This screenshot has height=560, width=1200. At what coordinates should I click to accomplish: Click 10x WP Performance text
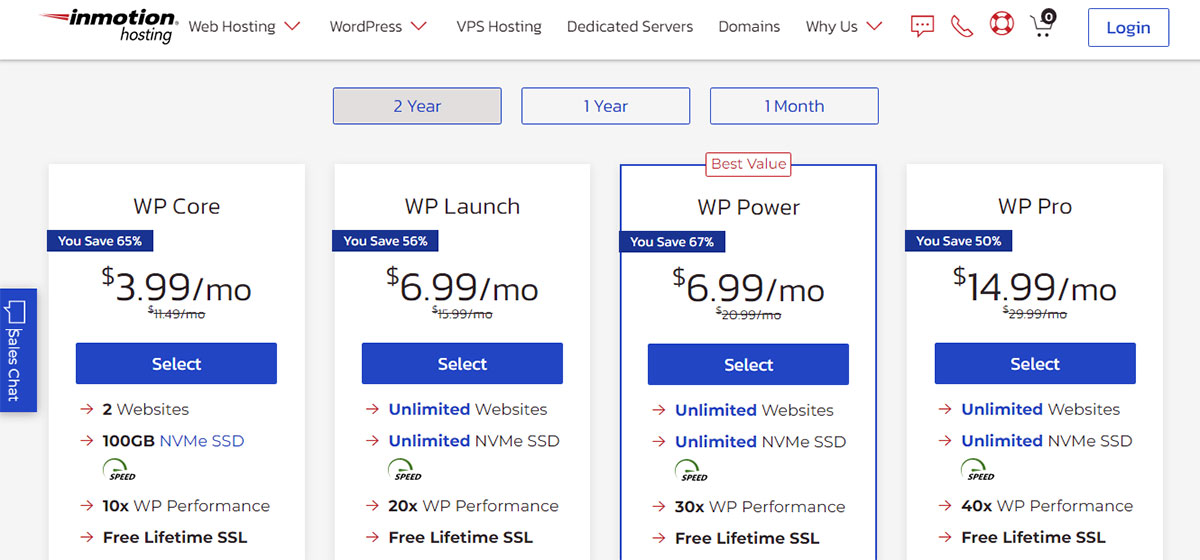(x=186, y=506)
